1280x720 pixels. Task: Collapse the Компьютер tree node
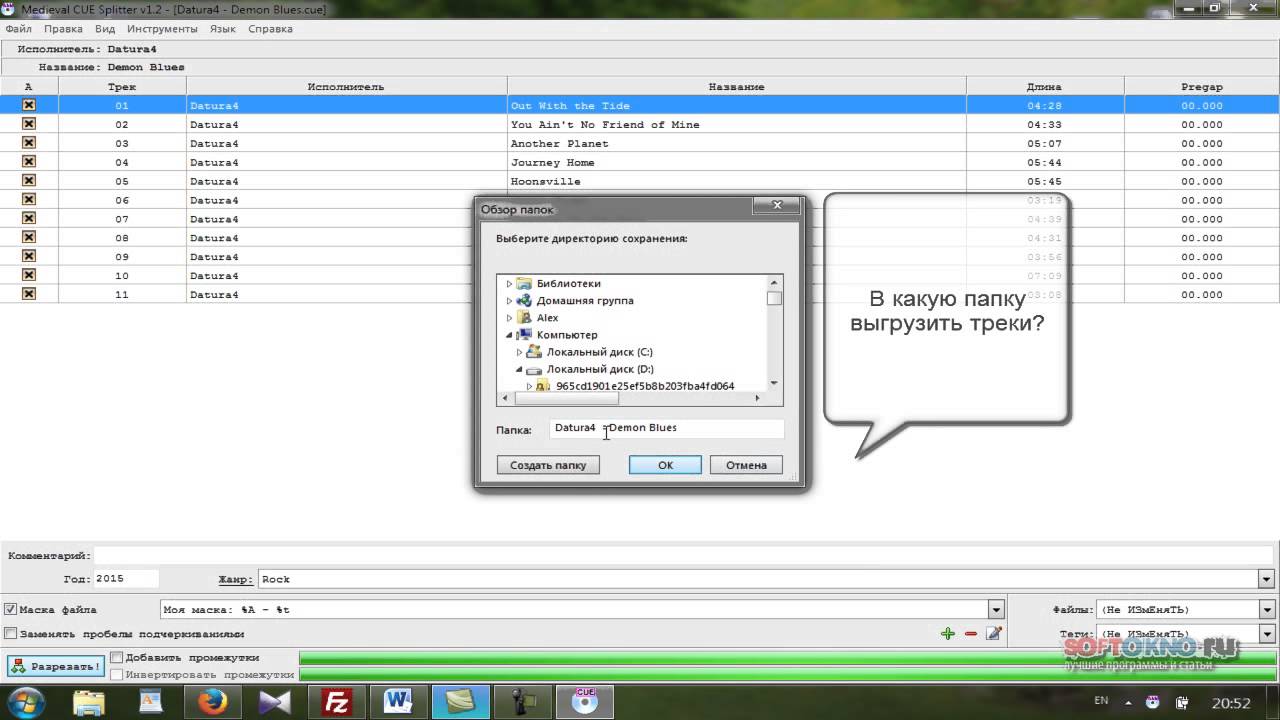coord(509,335)
